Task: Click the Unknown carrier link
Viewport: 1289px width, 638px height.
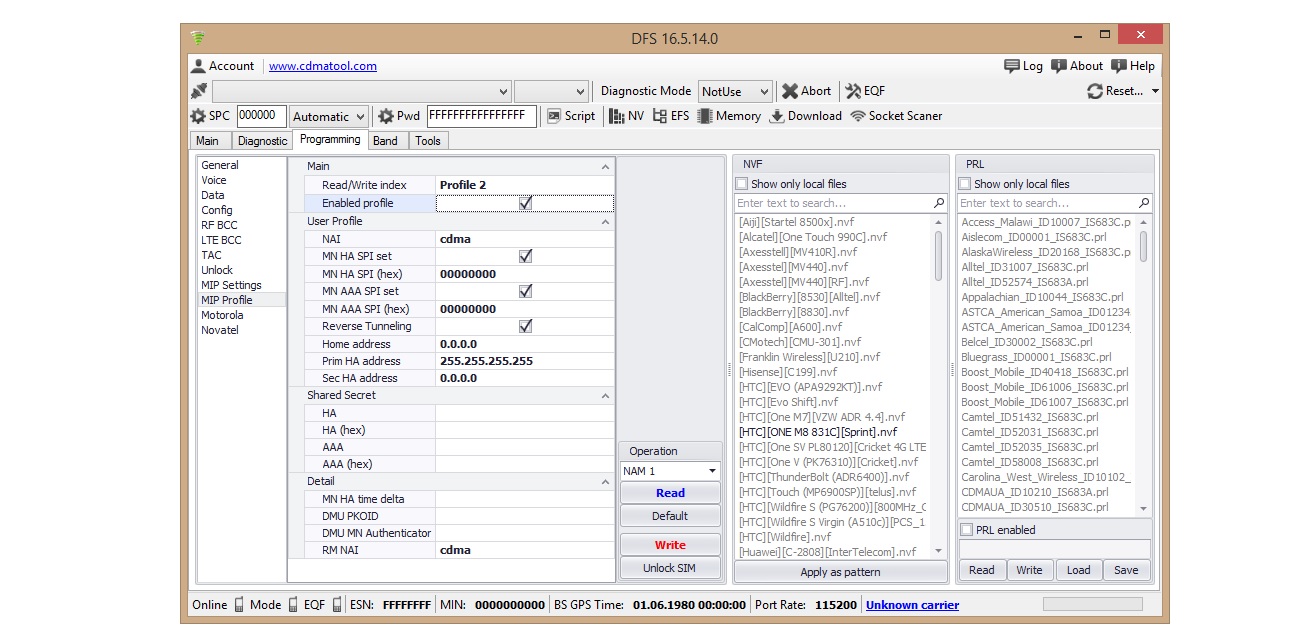Action: click(912, 605)
